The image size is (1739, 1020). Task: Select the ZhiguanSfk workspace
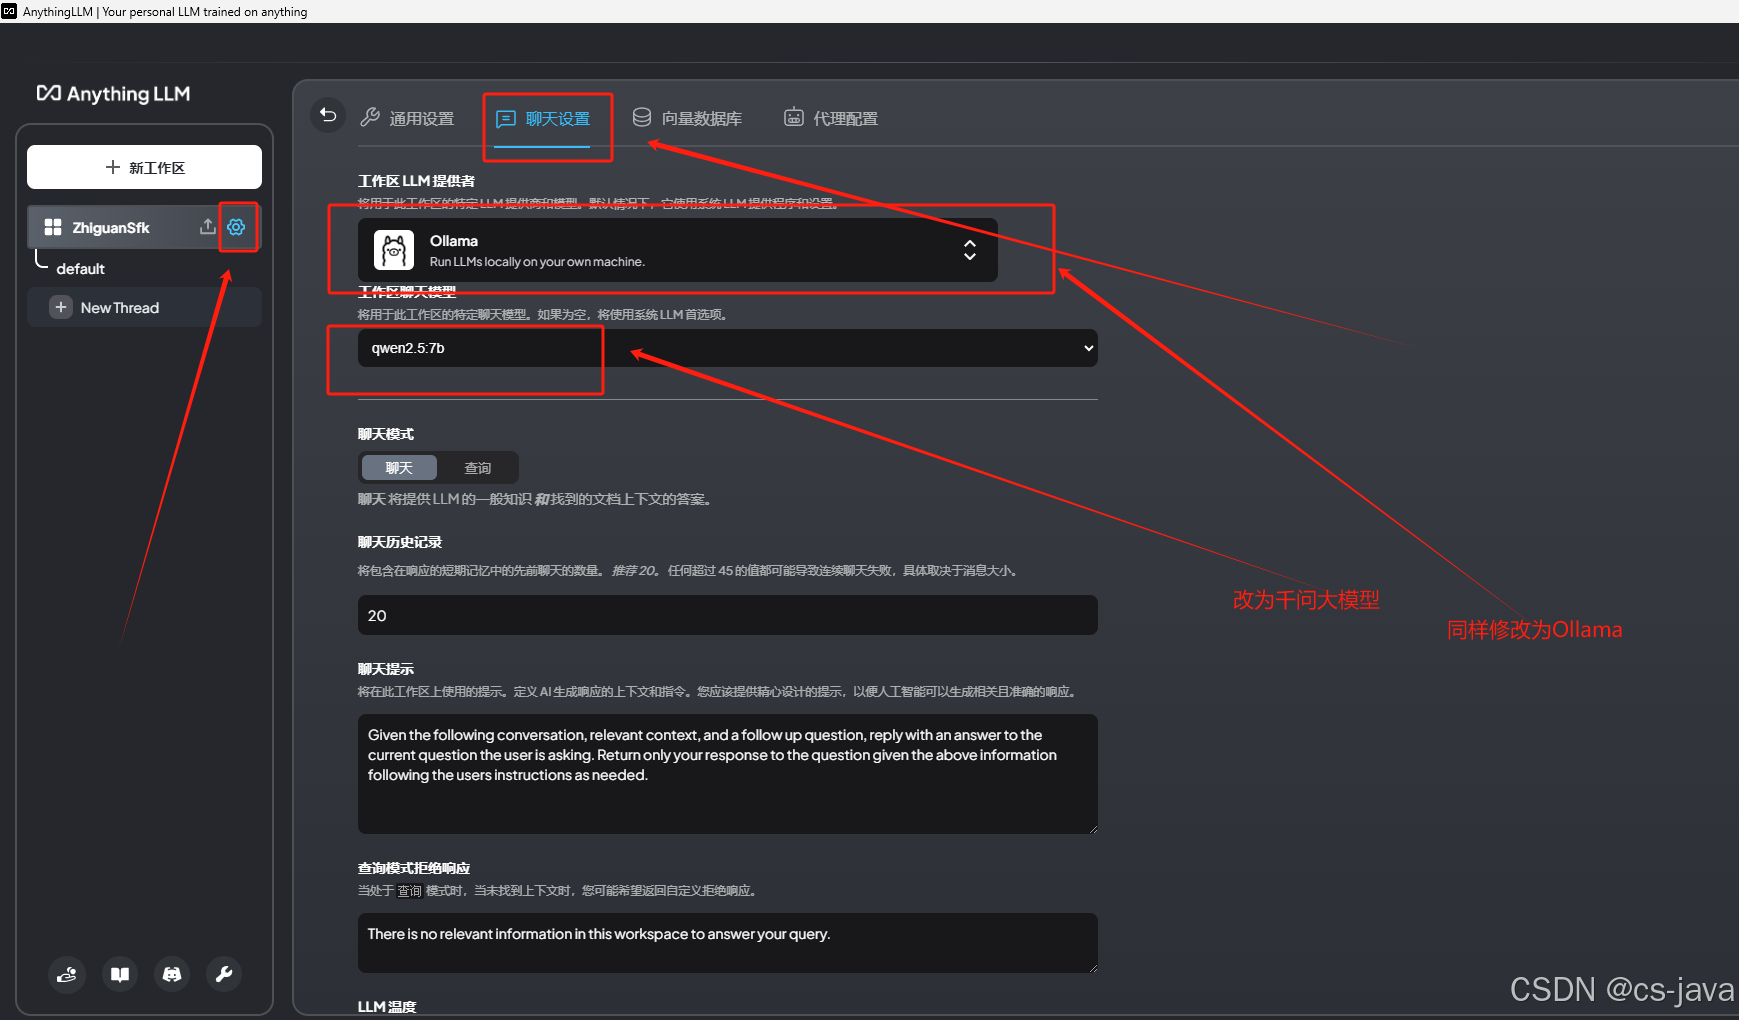pos(110,227)
